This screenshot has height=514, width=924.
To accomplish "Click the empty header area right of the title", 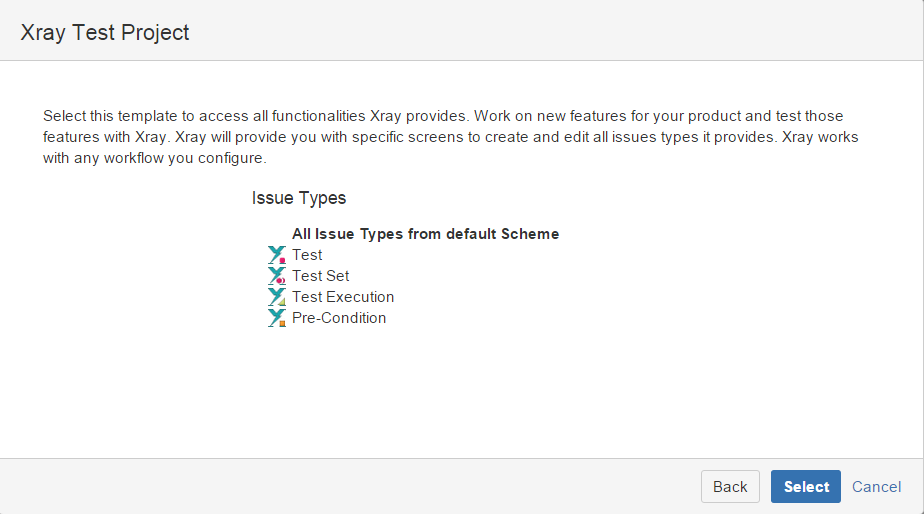I will [x=554, y=31].
